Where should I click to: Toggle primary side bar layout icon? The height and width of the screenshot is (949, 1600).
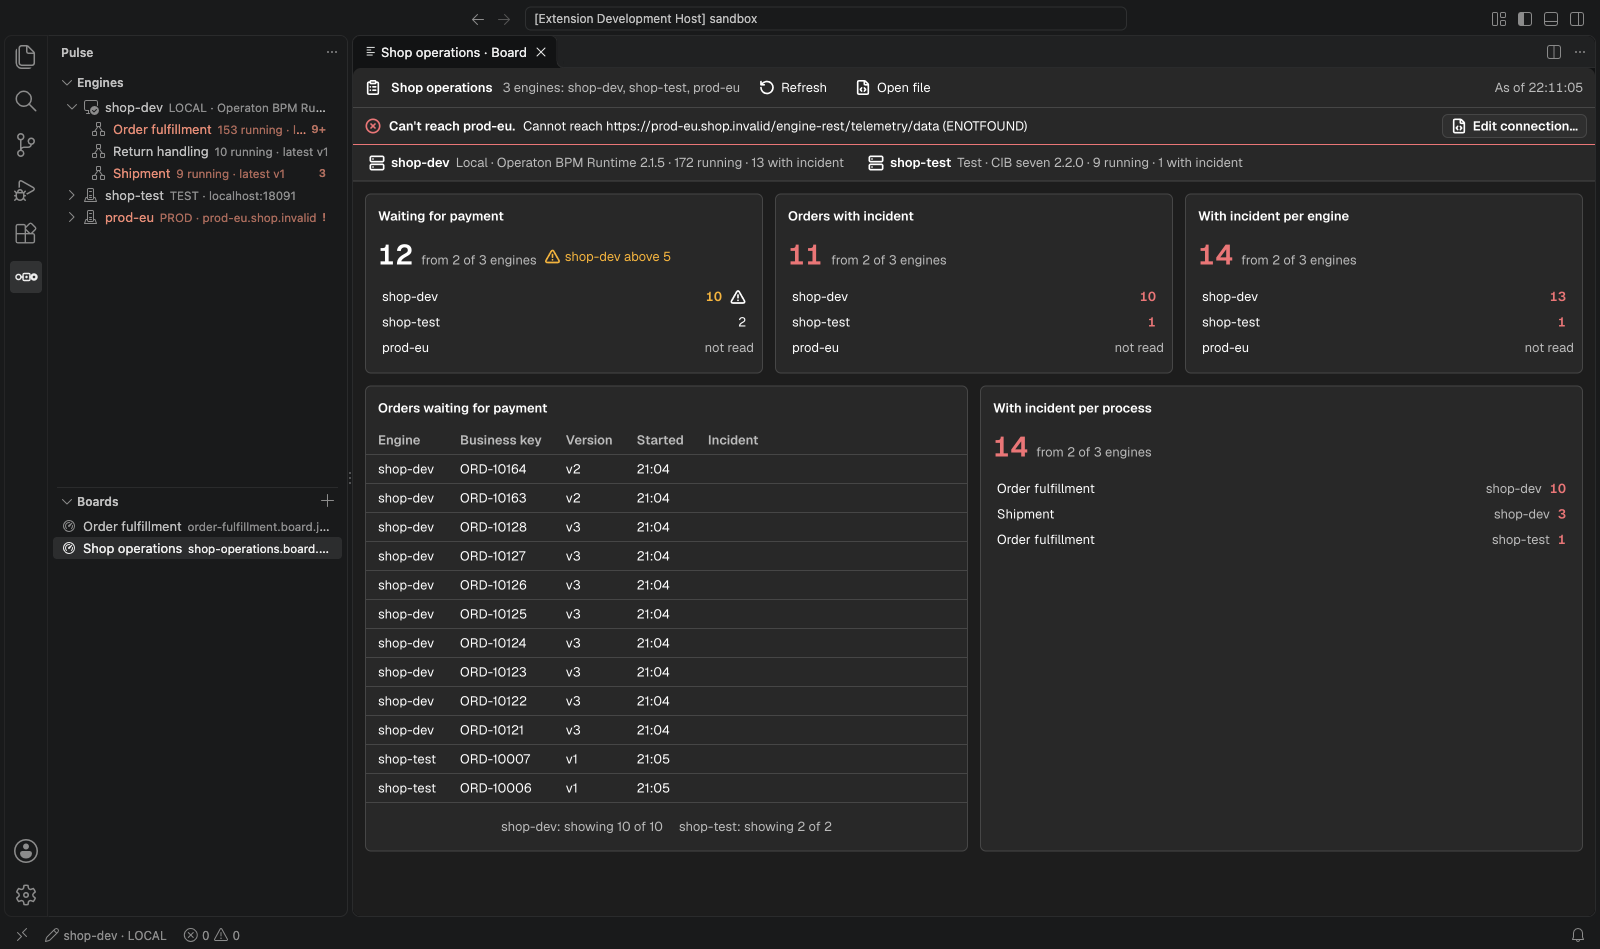1525,19
